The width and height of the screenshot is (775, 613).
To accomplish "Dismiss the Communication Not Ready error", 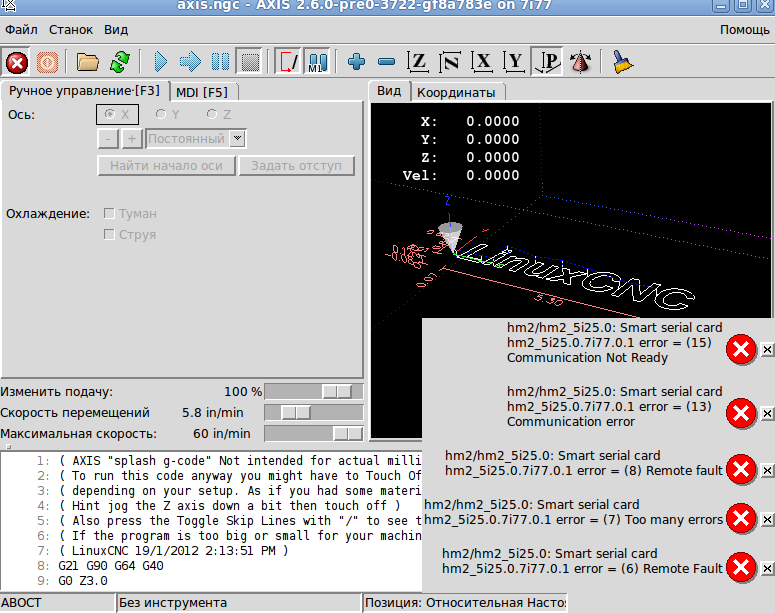I will coord(767,350).
